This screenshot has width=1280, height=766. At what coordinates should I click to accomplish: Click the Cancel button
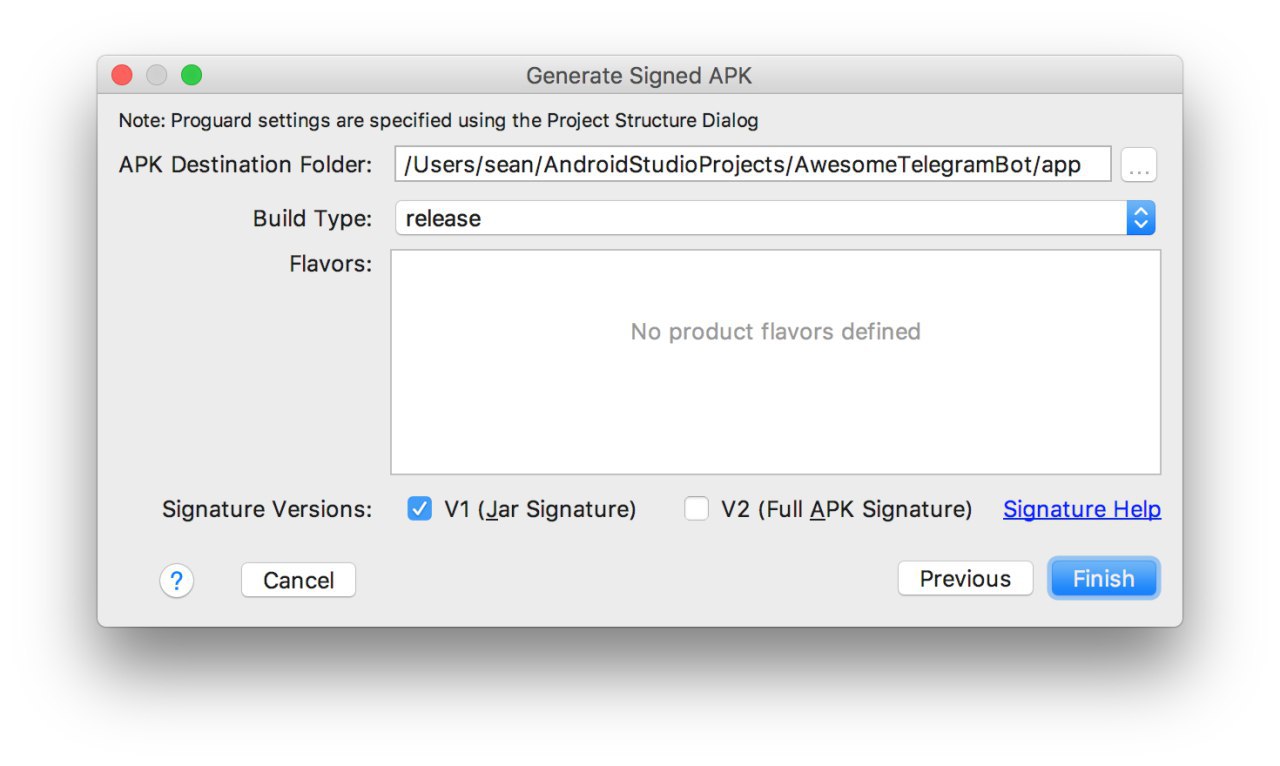[298, 580]
